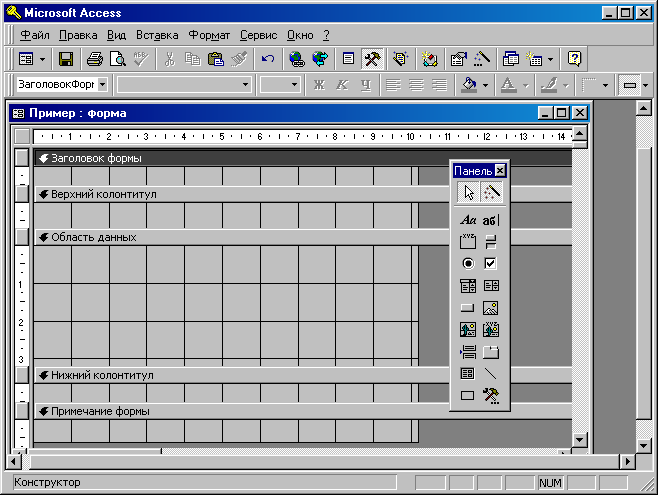Click the Copy icon in toolbar
This screenshot has width=658, height=495.
[193, 59]
